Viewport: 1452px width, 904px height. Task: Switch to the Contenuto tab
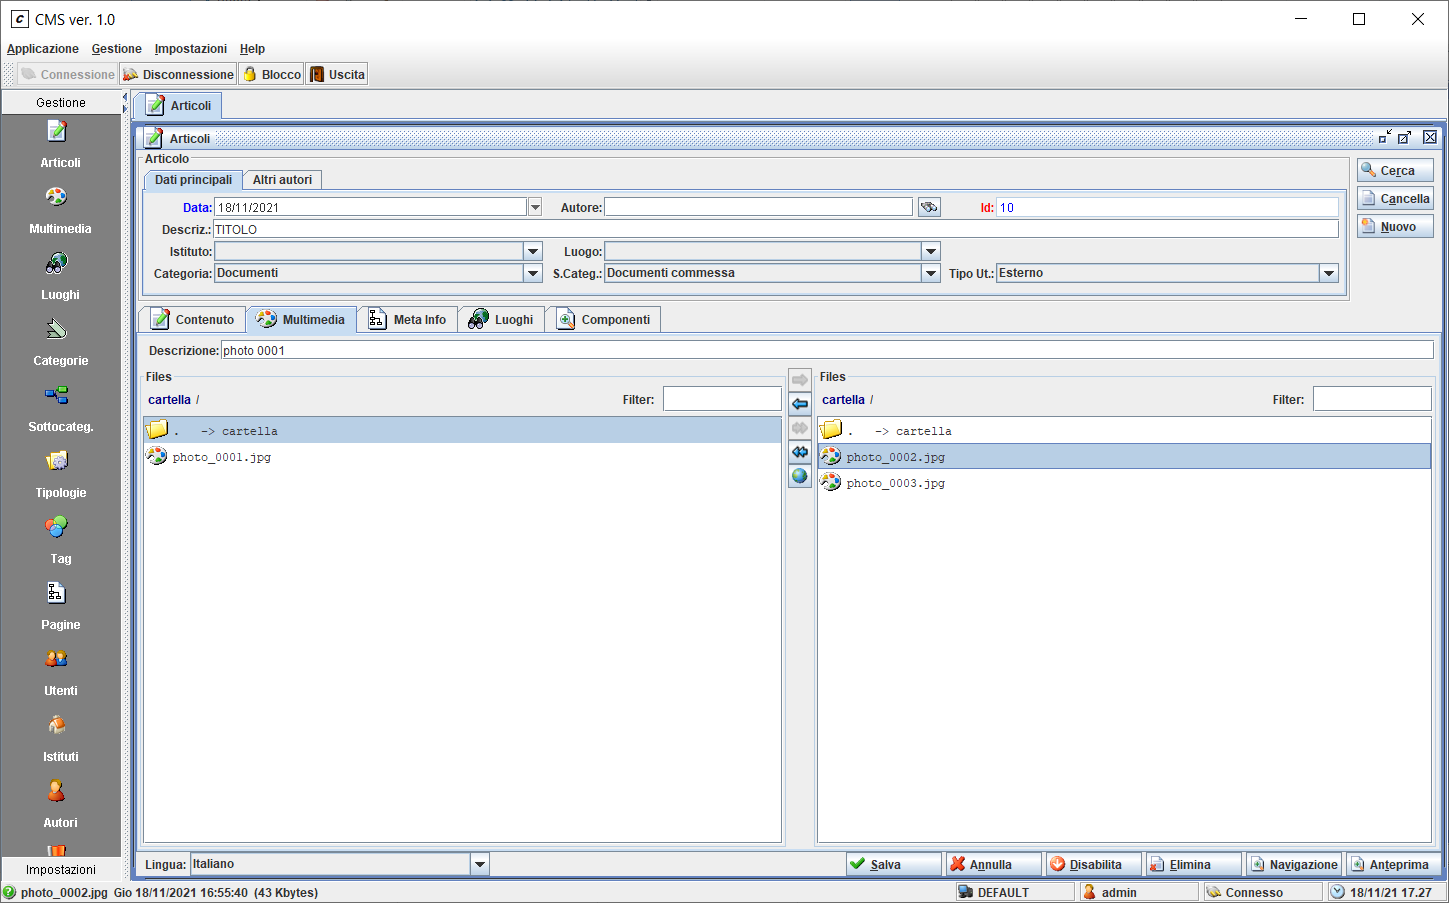point(192,320)
